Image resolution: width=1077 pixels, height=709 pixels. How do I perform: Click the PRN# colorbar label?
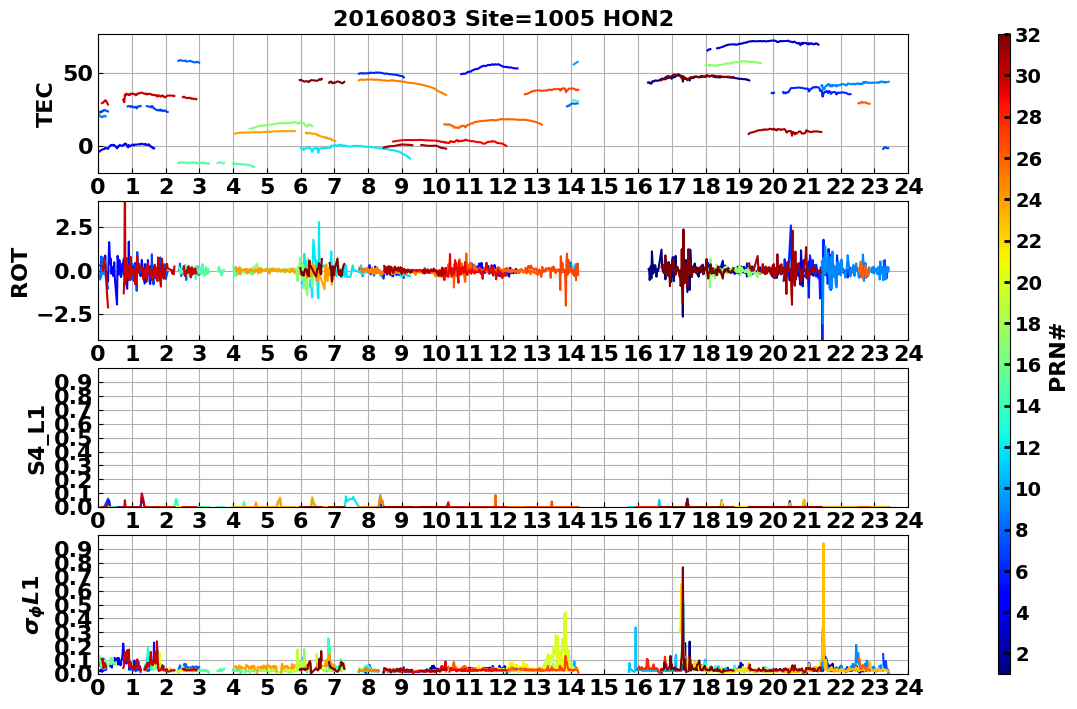tap(1058, 357)
